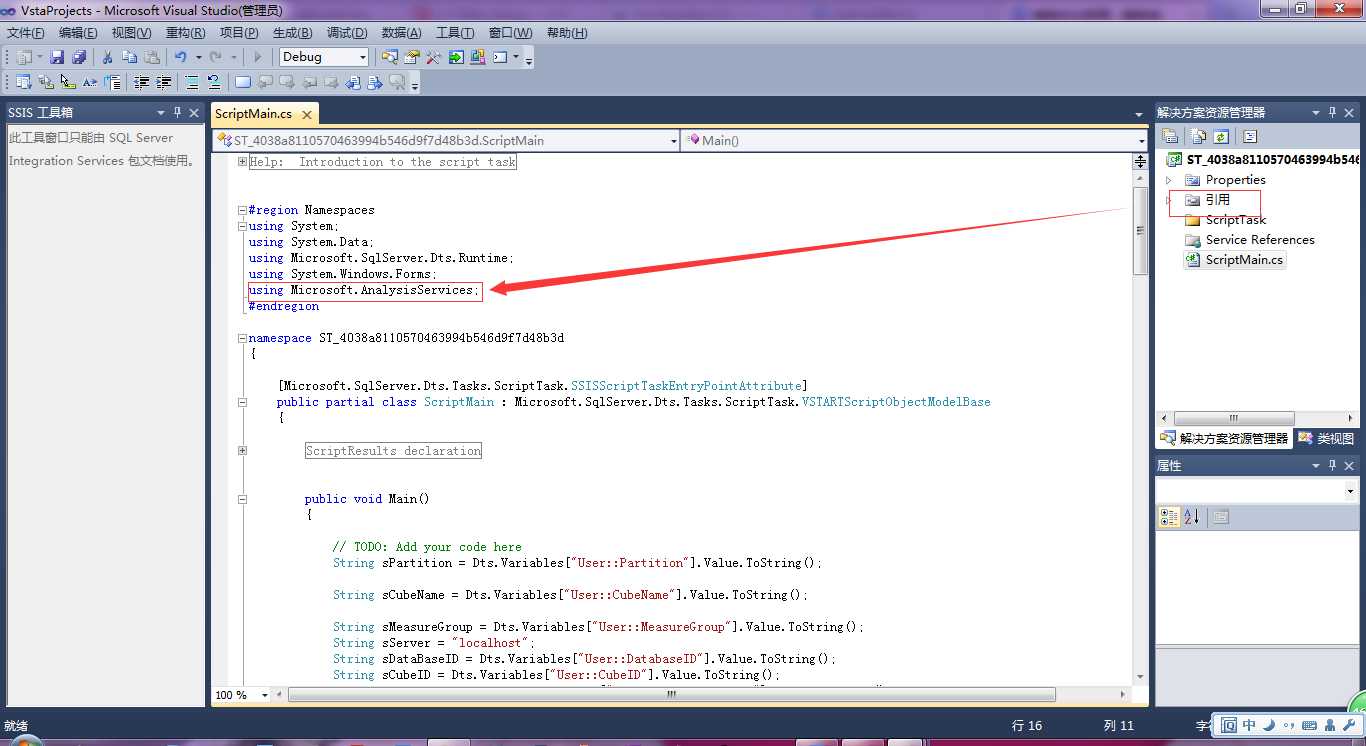Screen dimensions: 1366x746
Task: Open the 调试(D) menu
Action: click(x=347, y=33)
